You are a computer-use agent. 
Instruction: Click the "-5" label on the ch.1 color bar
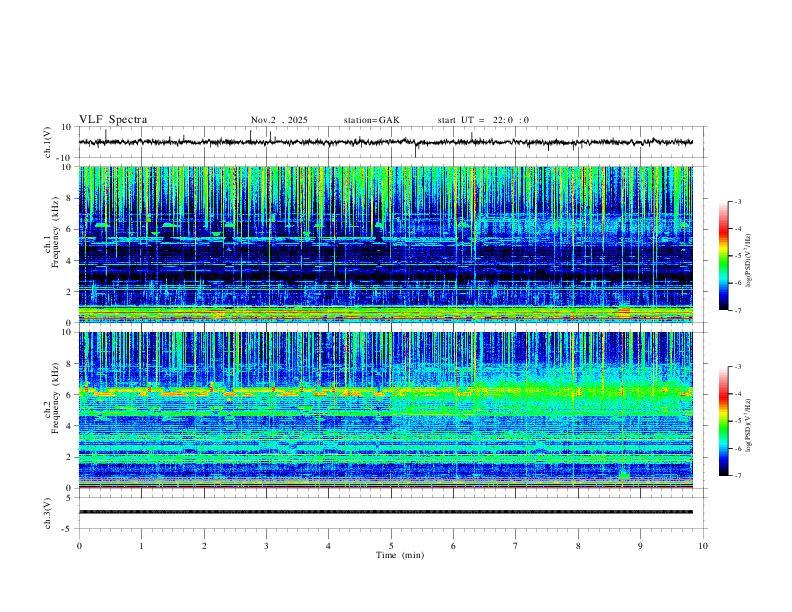(x=737, y=256)
